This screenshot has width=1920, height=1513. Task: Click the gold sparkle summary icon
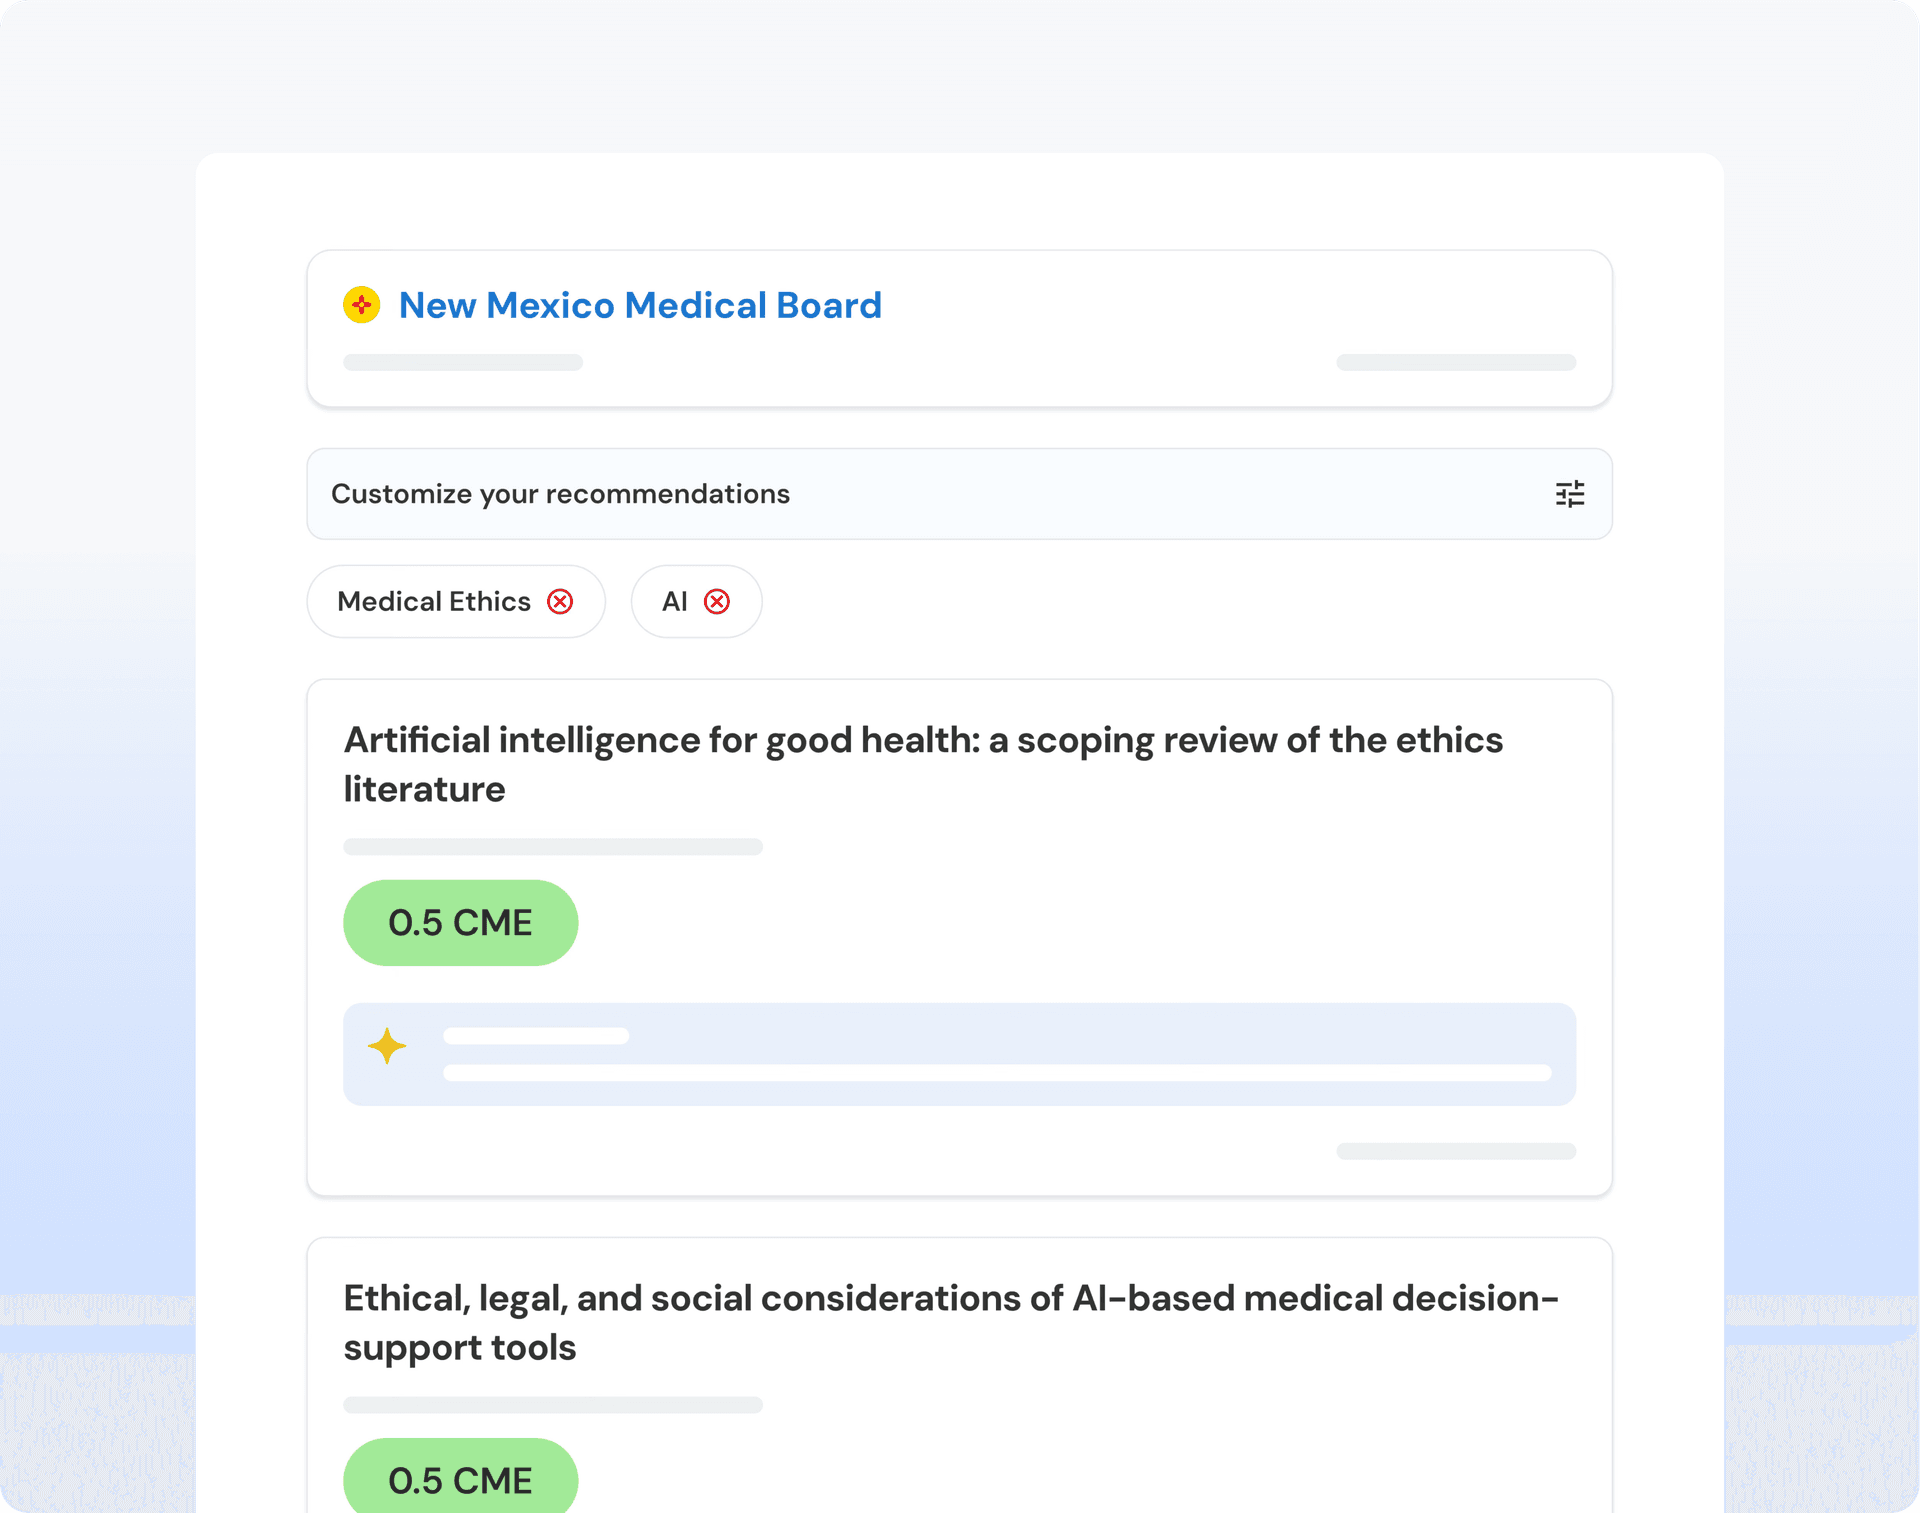387,1046
